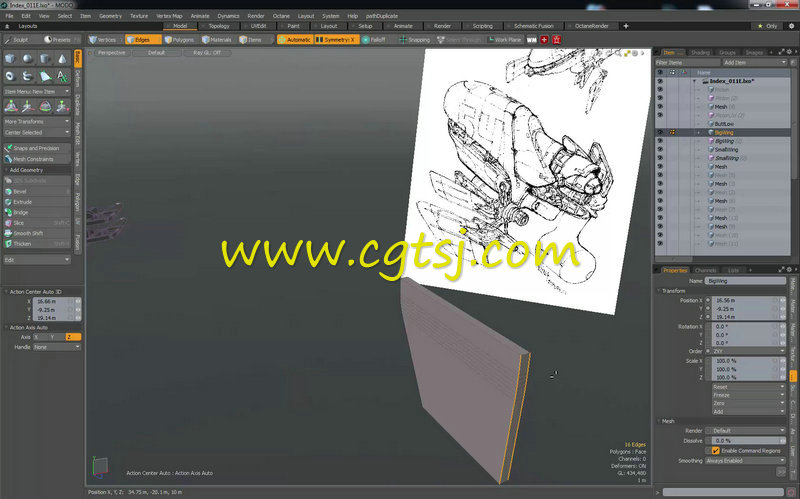The height and width of the screenshot is (499, 800).
Task: Enable Z axis in Action Axis
Action: tap(73, 337)
